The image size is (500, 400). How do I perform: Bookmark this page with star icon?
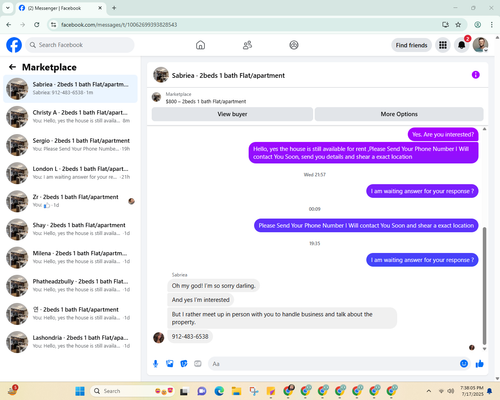click(458, 25)
